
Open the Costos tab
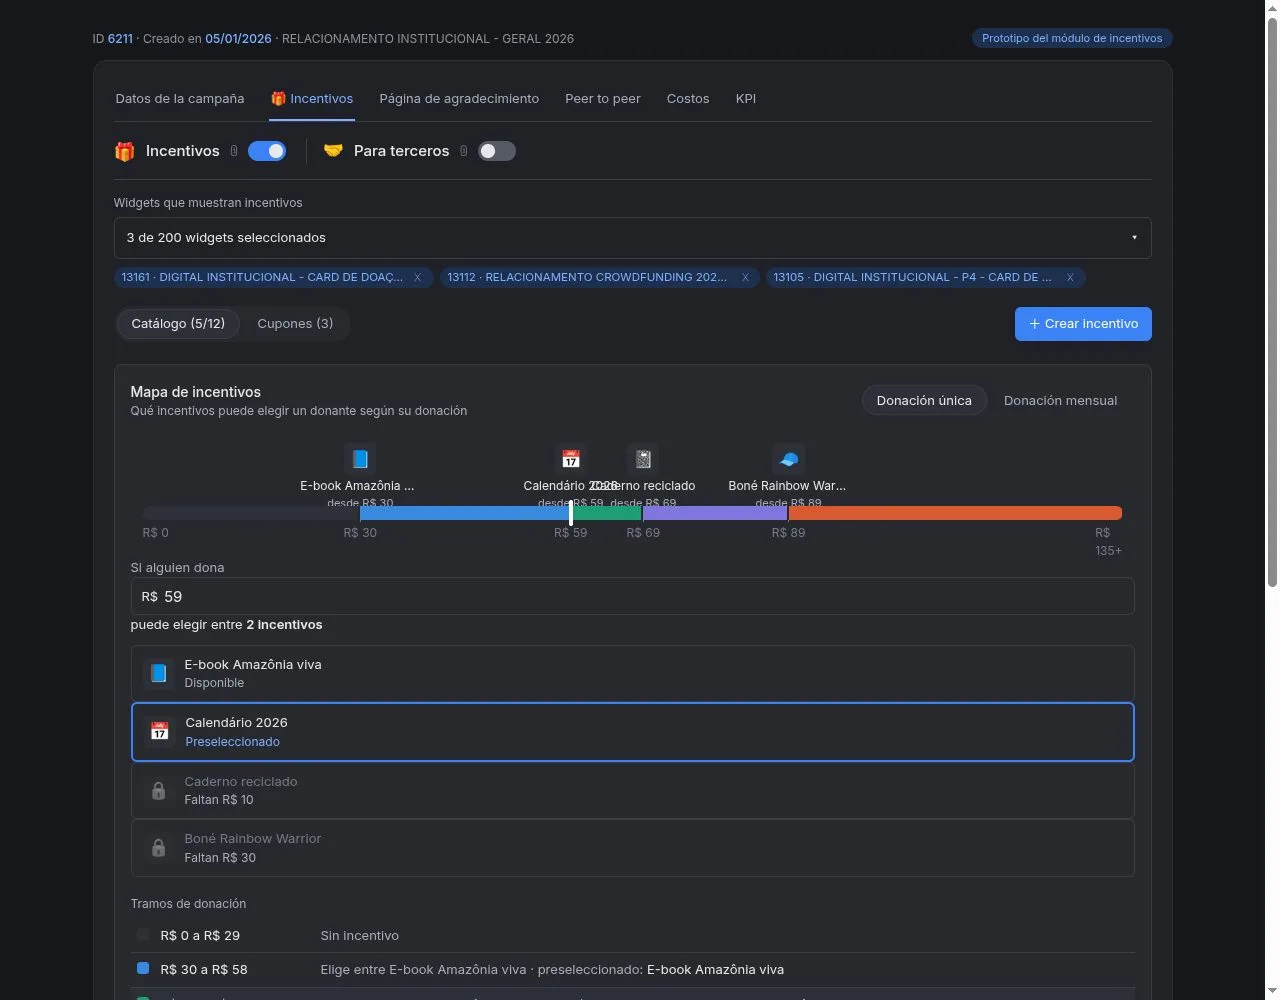688,99
